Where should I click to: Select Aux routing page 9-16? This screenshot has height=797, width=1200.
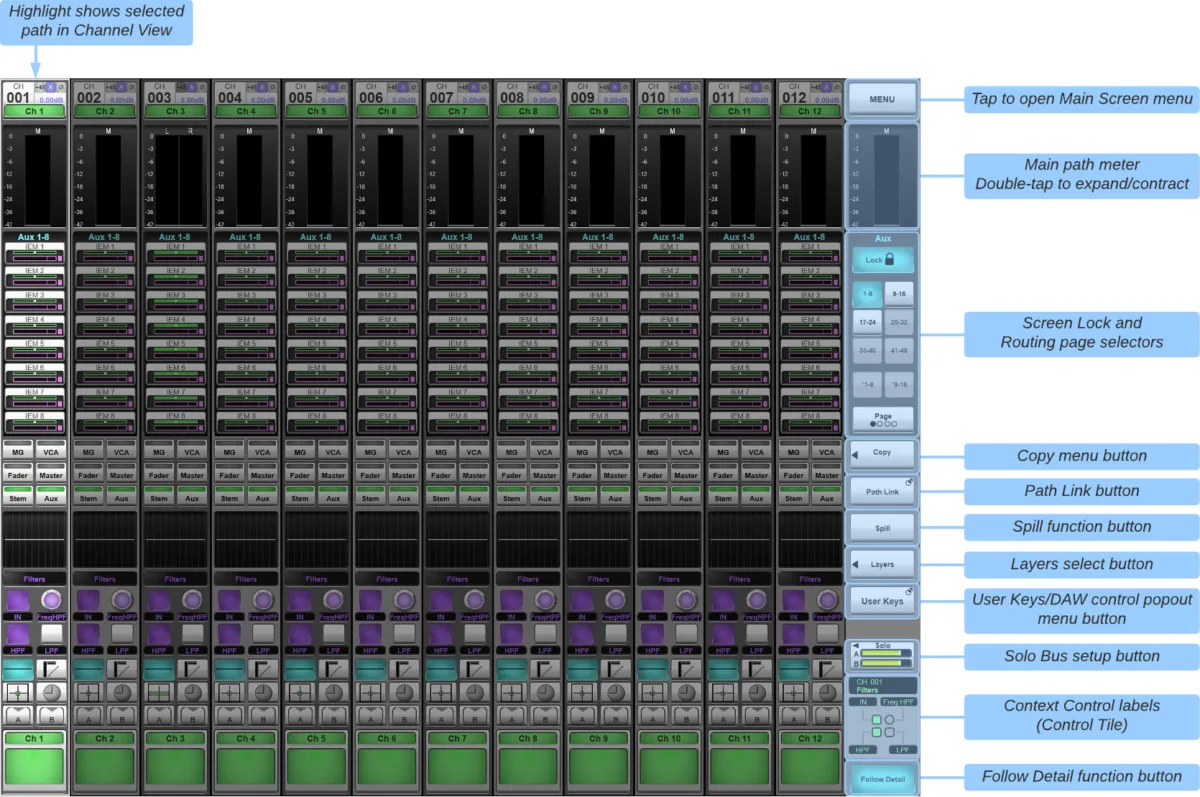[898, 294]
